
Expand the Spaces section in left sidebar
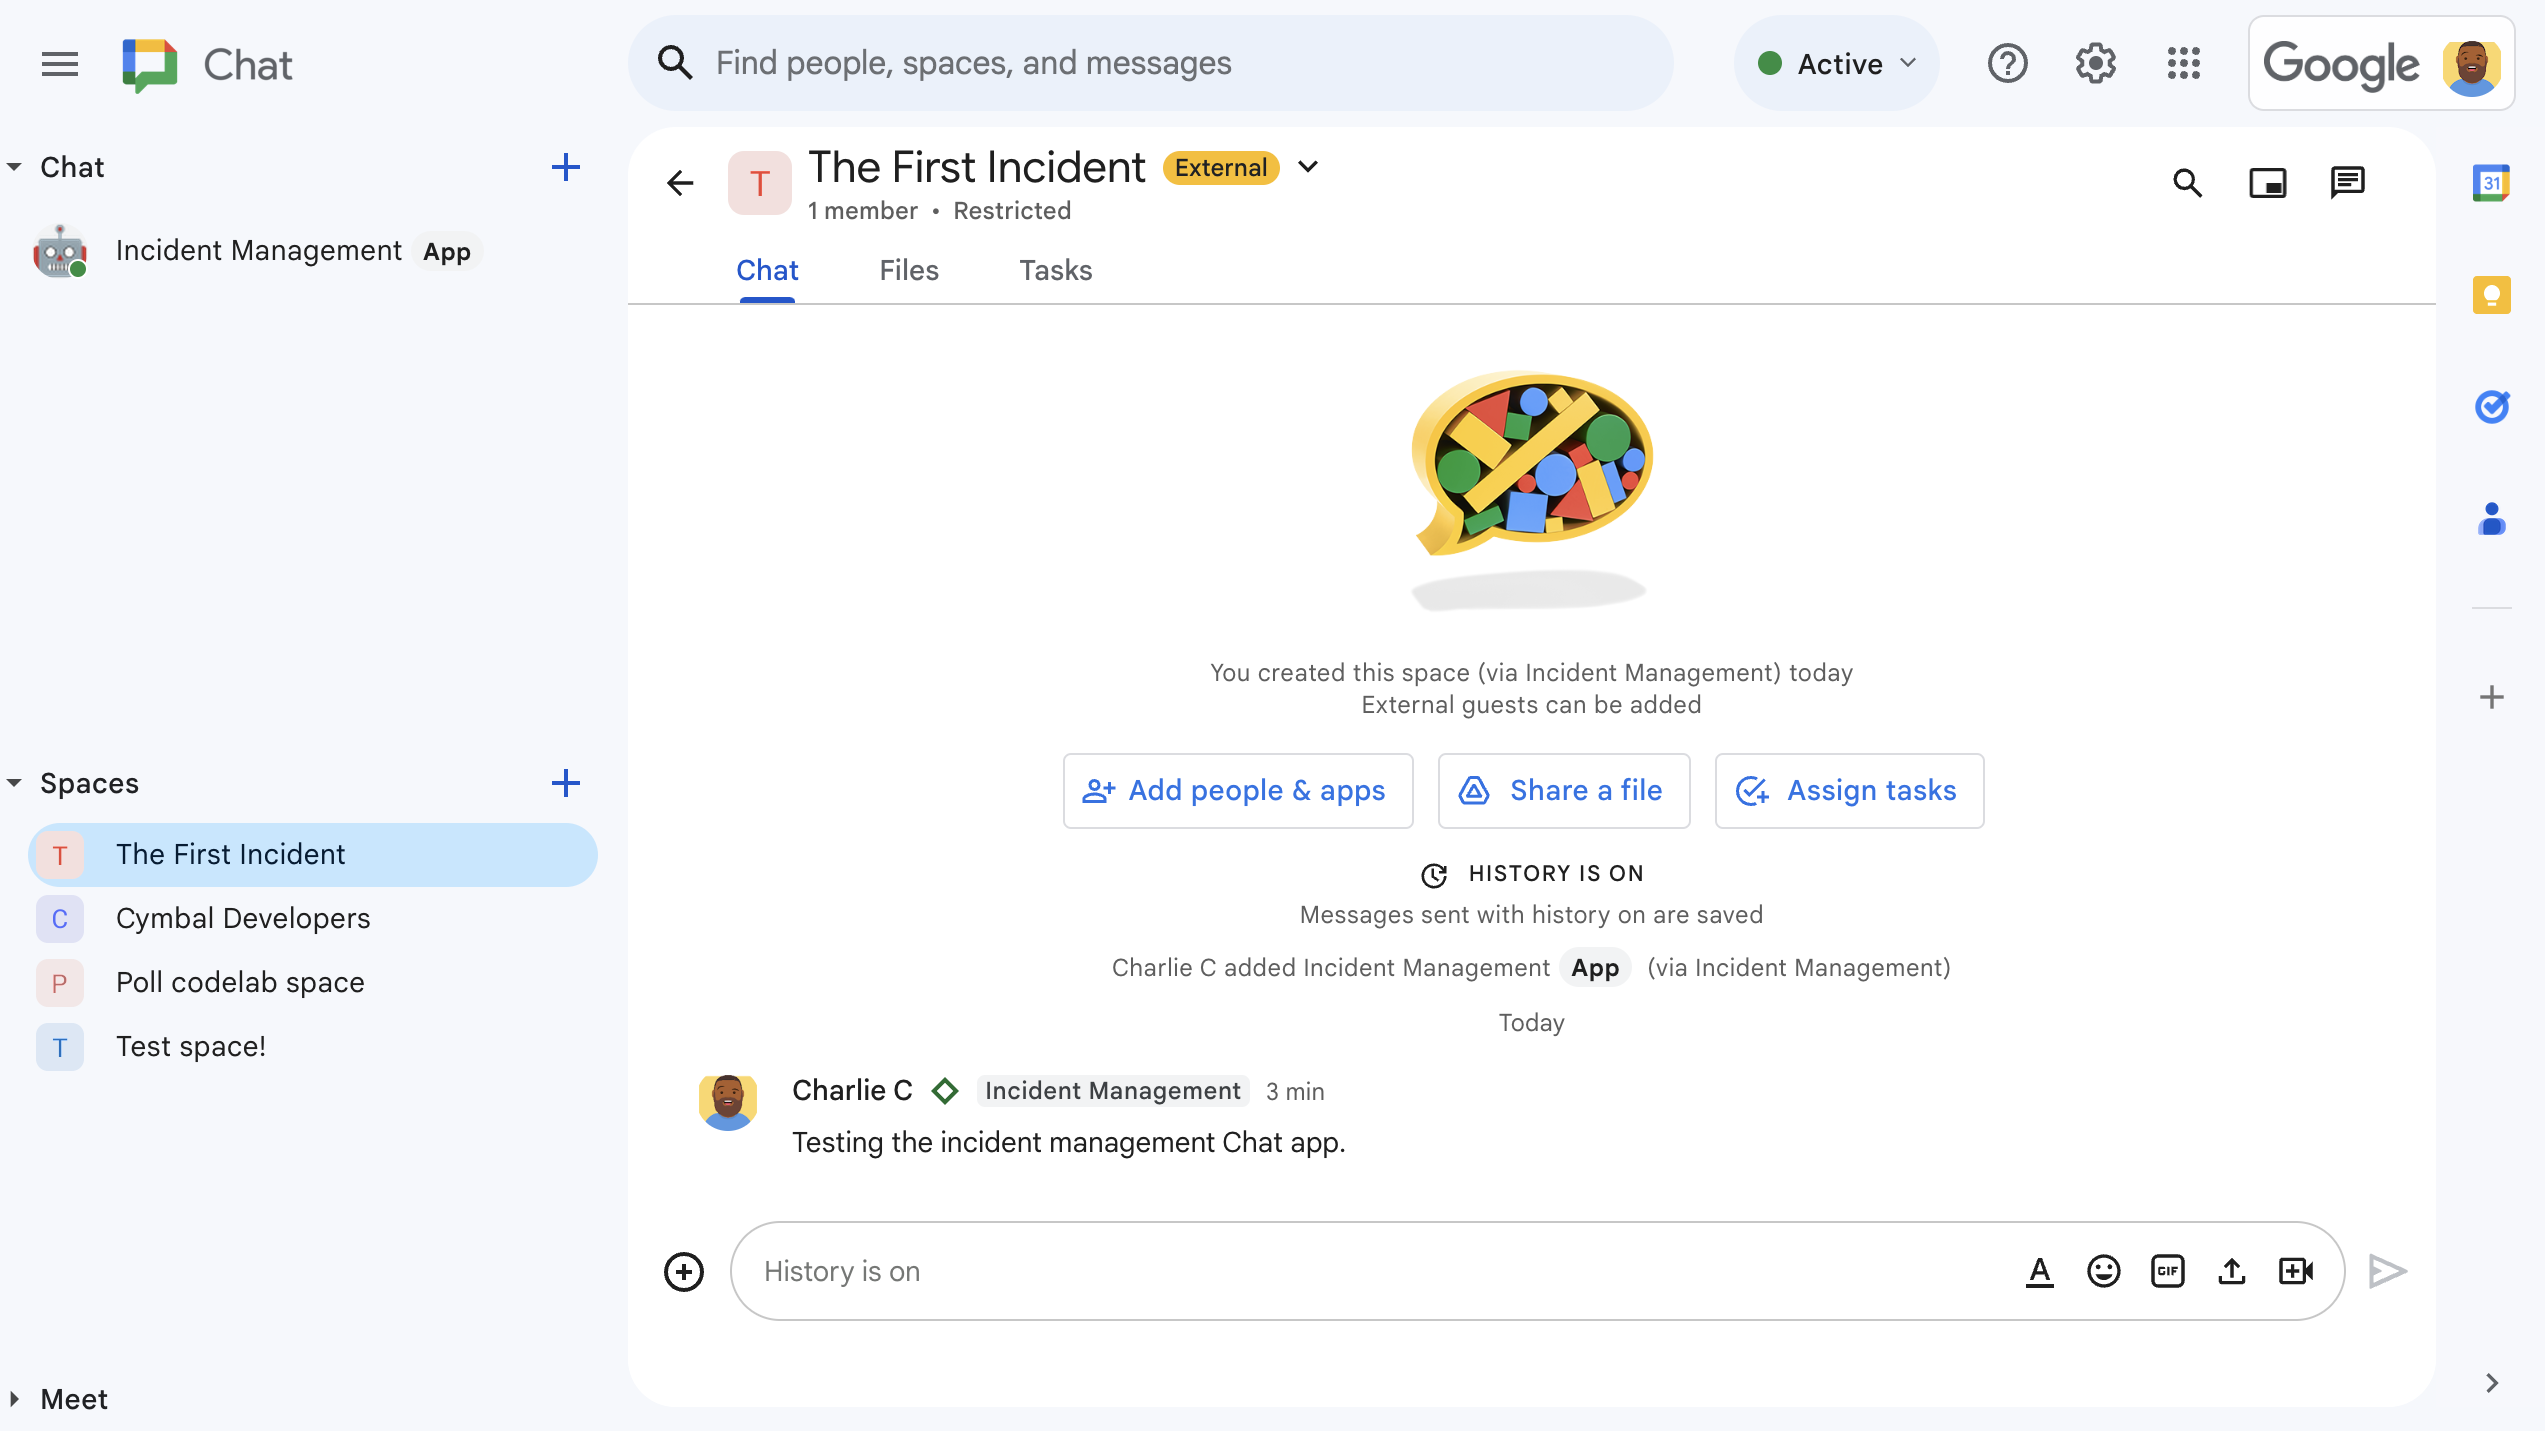(x=17, y=783)
